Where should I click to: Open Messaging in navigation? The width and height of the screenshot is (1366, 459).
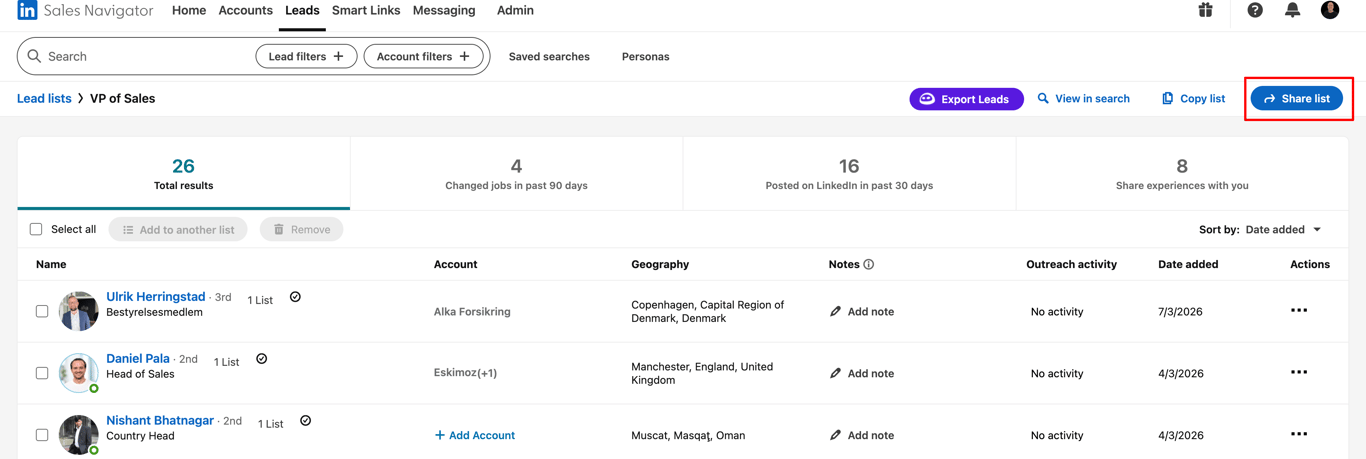(x=444, y=10)
